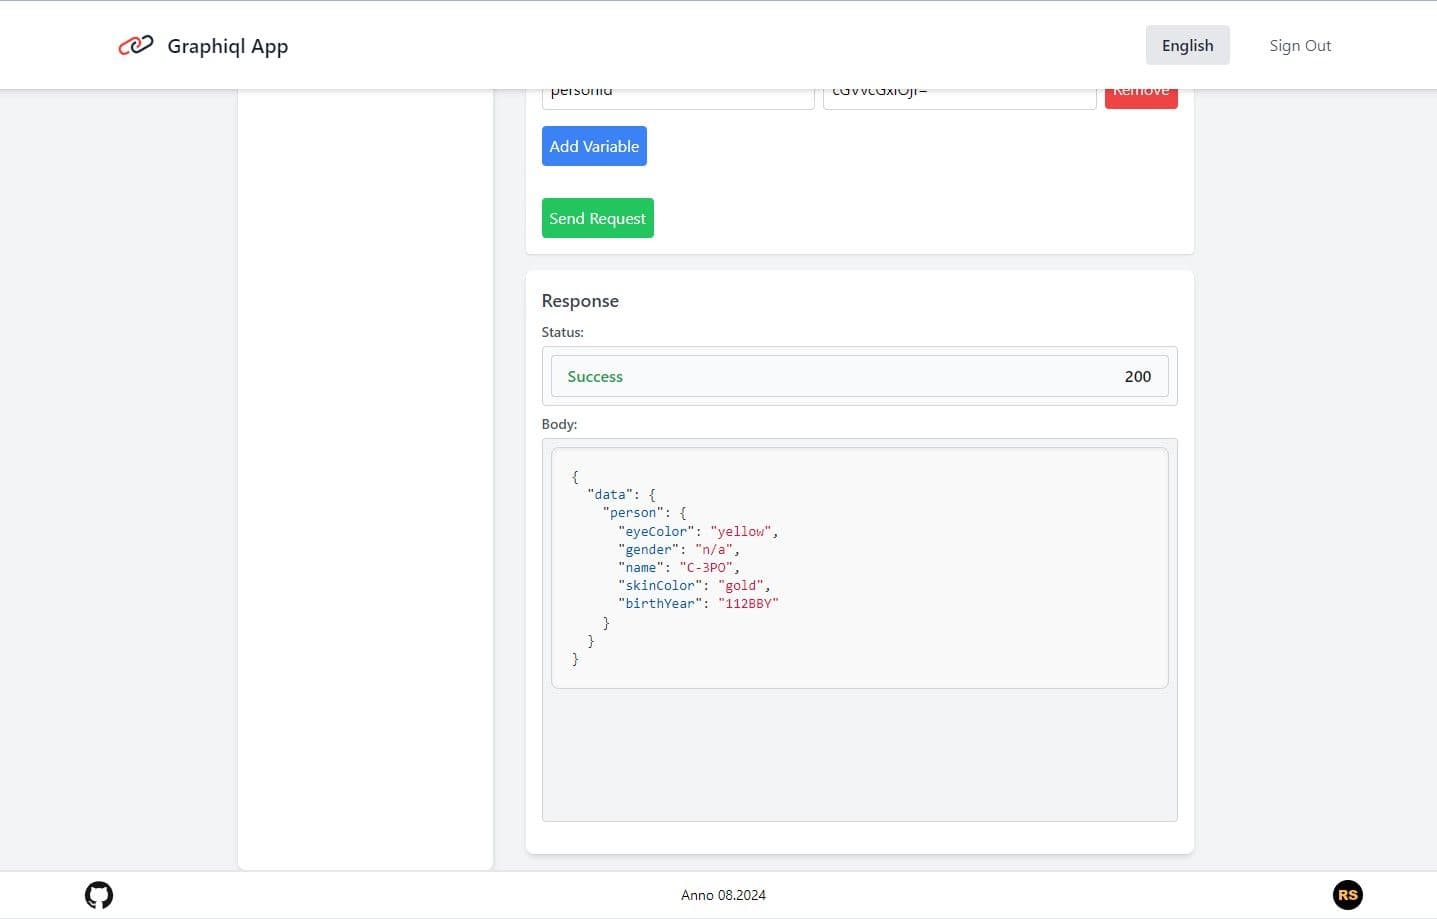Image resolution: width=1437 pixels, height=919 pixels.
Task: Toggle the English language button
Action: click(1187, 46)
